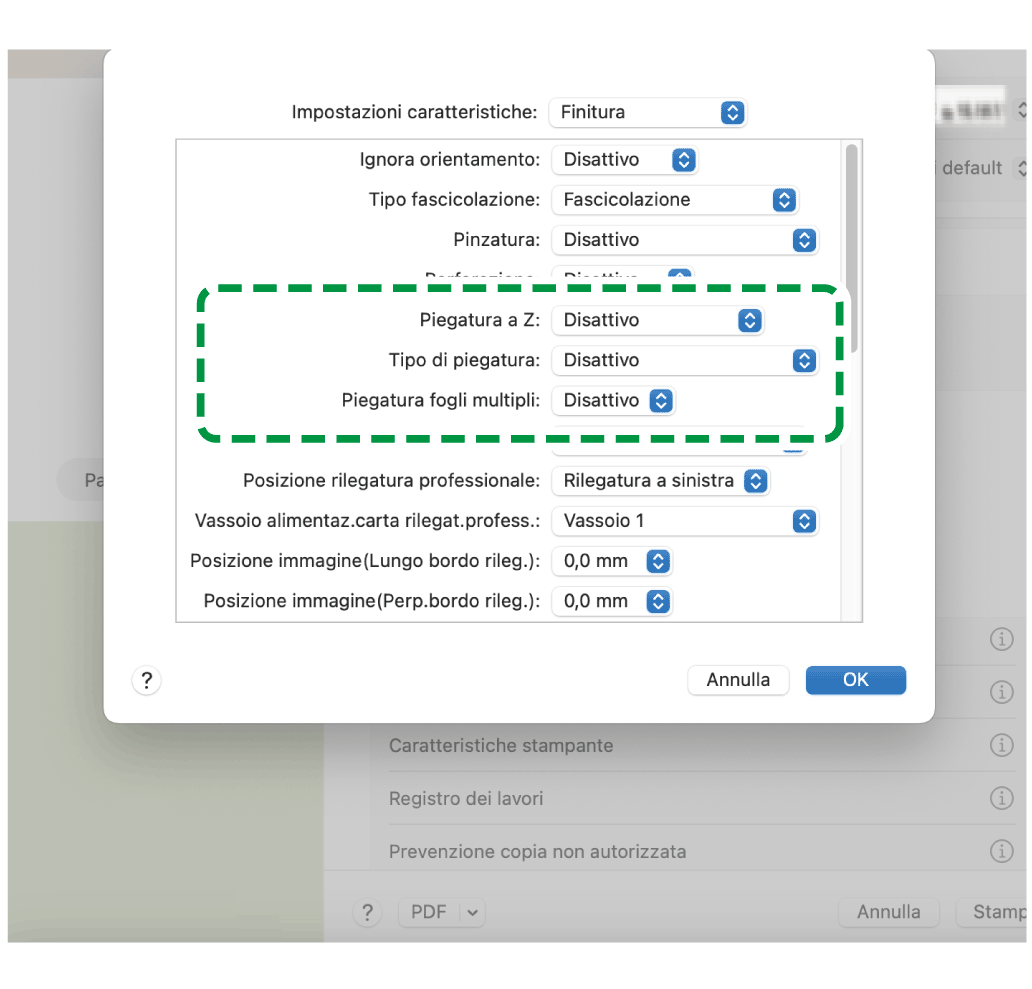
Task: Open the Pinzatura dropdown
Action: (x=684, y=240)
